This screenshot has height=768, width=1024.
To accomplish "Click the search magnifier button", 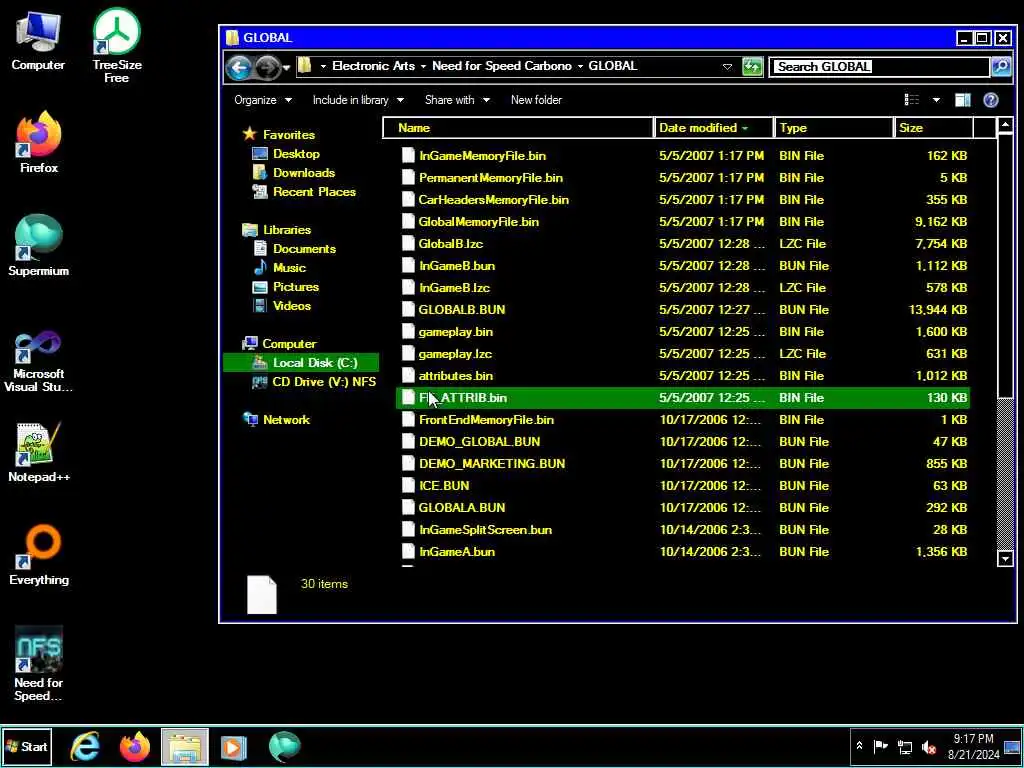I will pyautogui.click(x=1000, y=66).
